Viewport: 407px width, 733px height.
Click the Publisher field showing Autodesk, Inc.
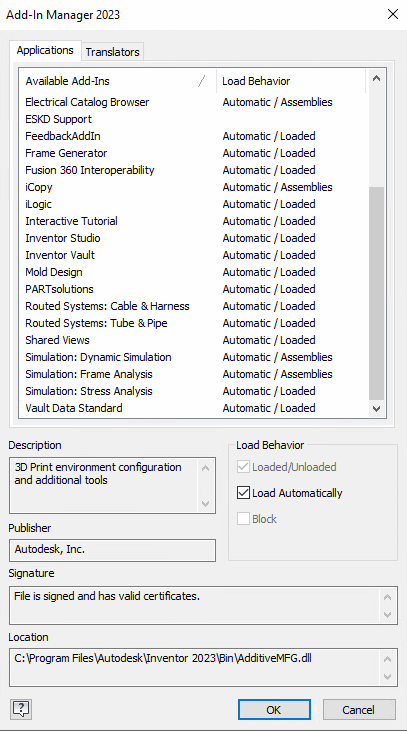(x=112, y=550)
